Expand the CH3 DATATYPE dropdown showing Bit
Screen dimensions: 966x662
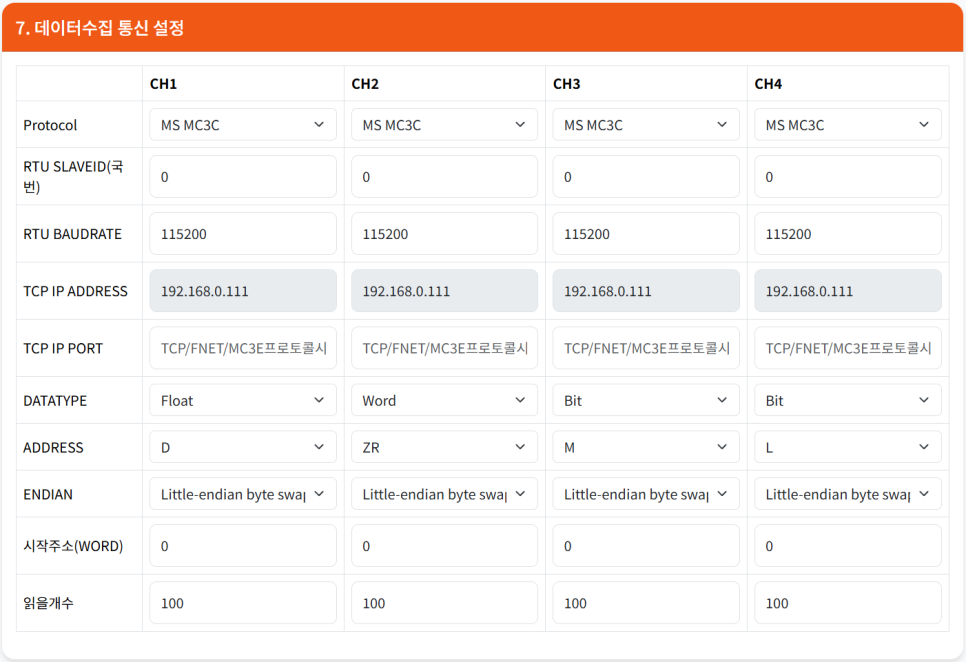646,400
